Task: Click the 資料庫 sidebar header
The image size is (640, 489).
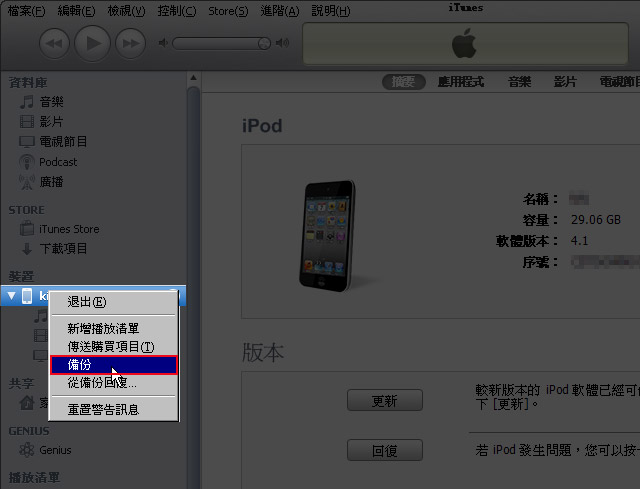Action: pos(28,82)
